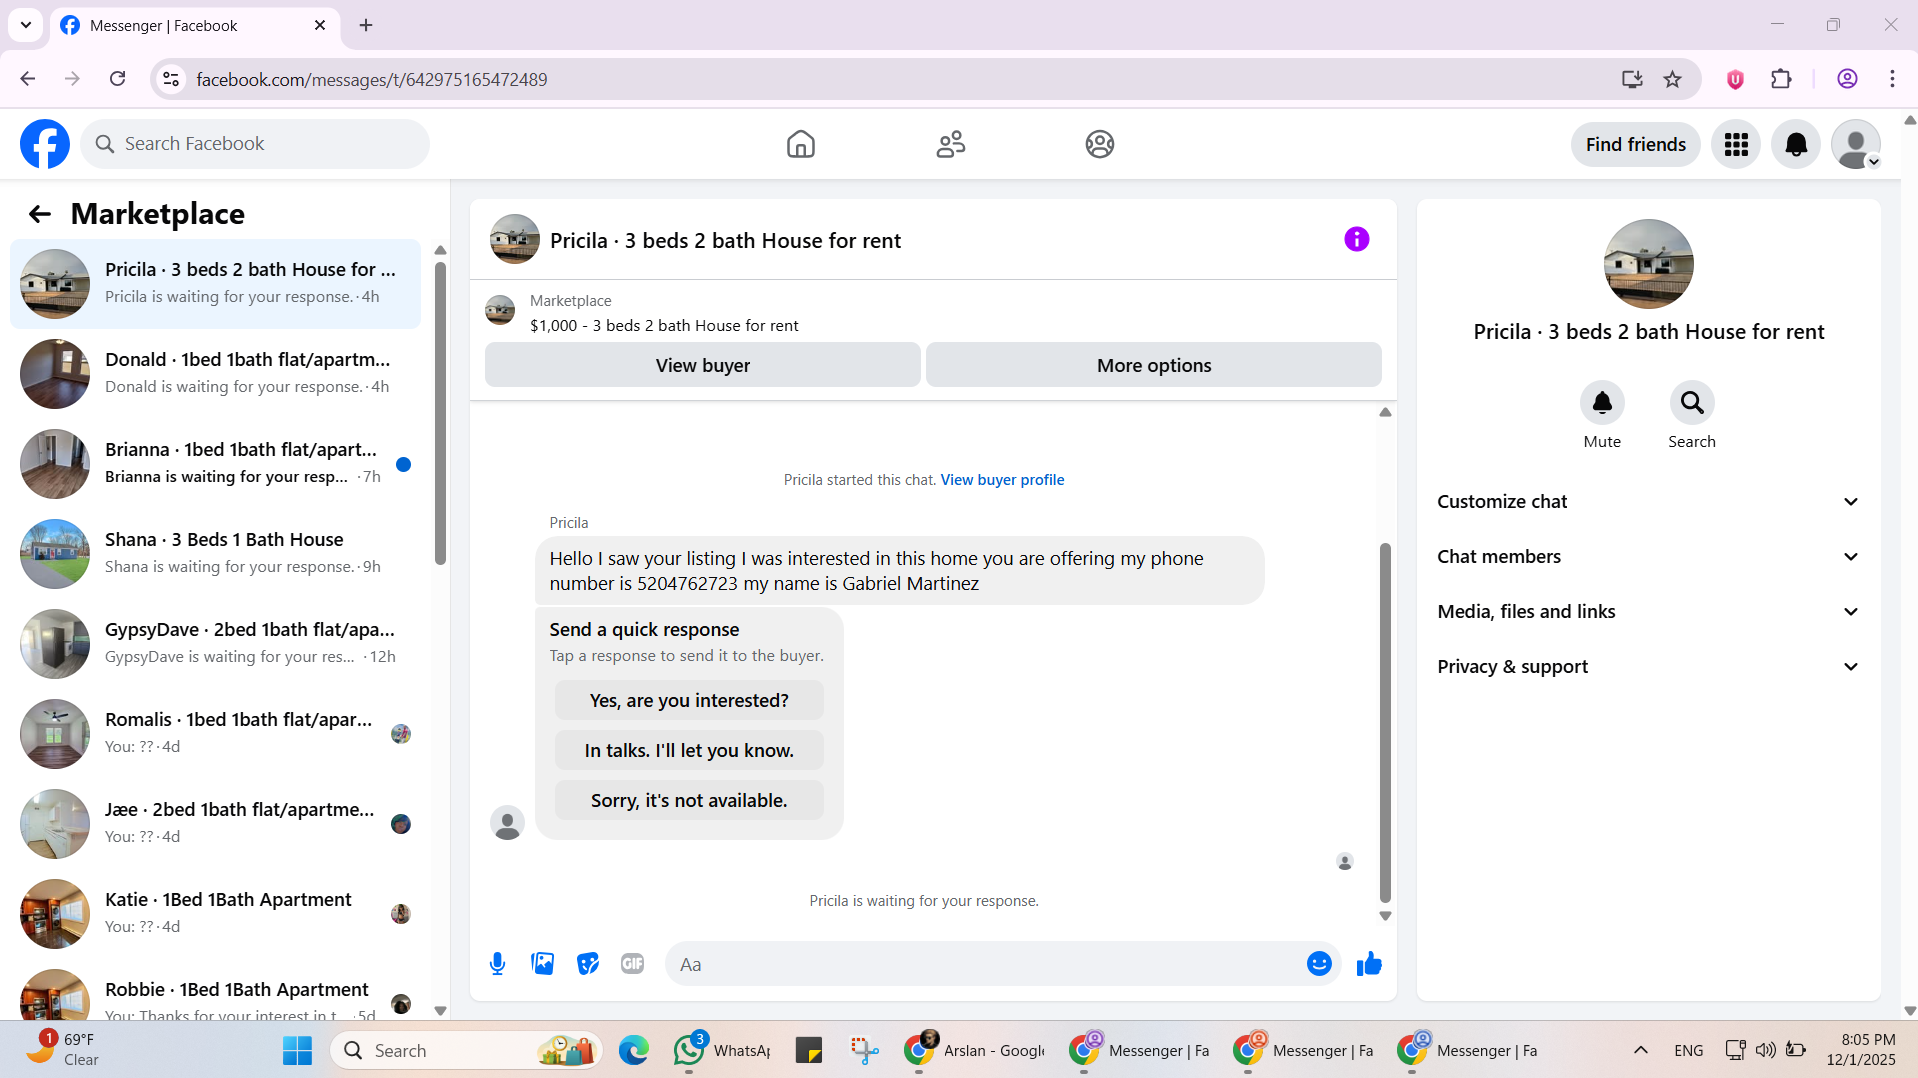Open the GypsyDave 2bed 1bath conversation
1918x1078 pixels.
(215, 644)
